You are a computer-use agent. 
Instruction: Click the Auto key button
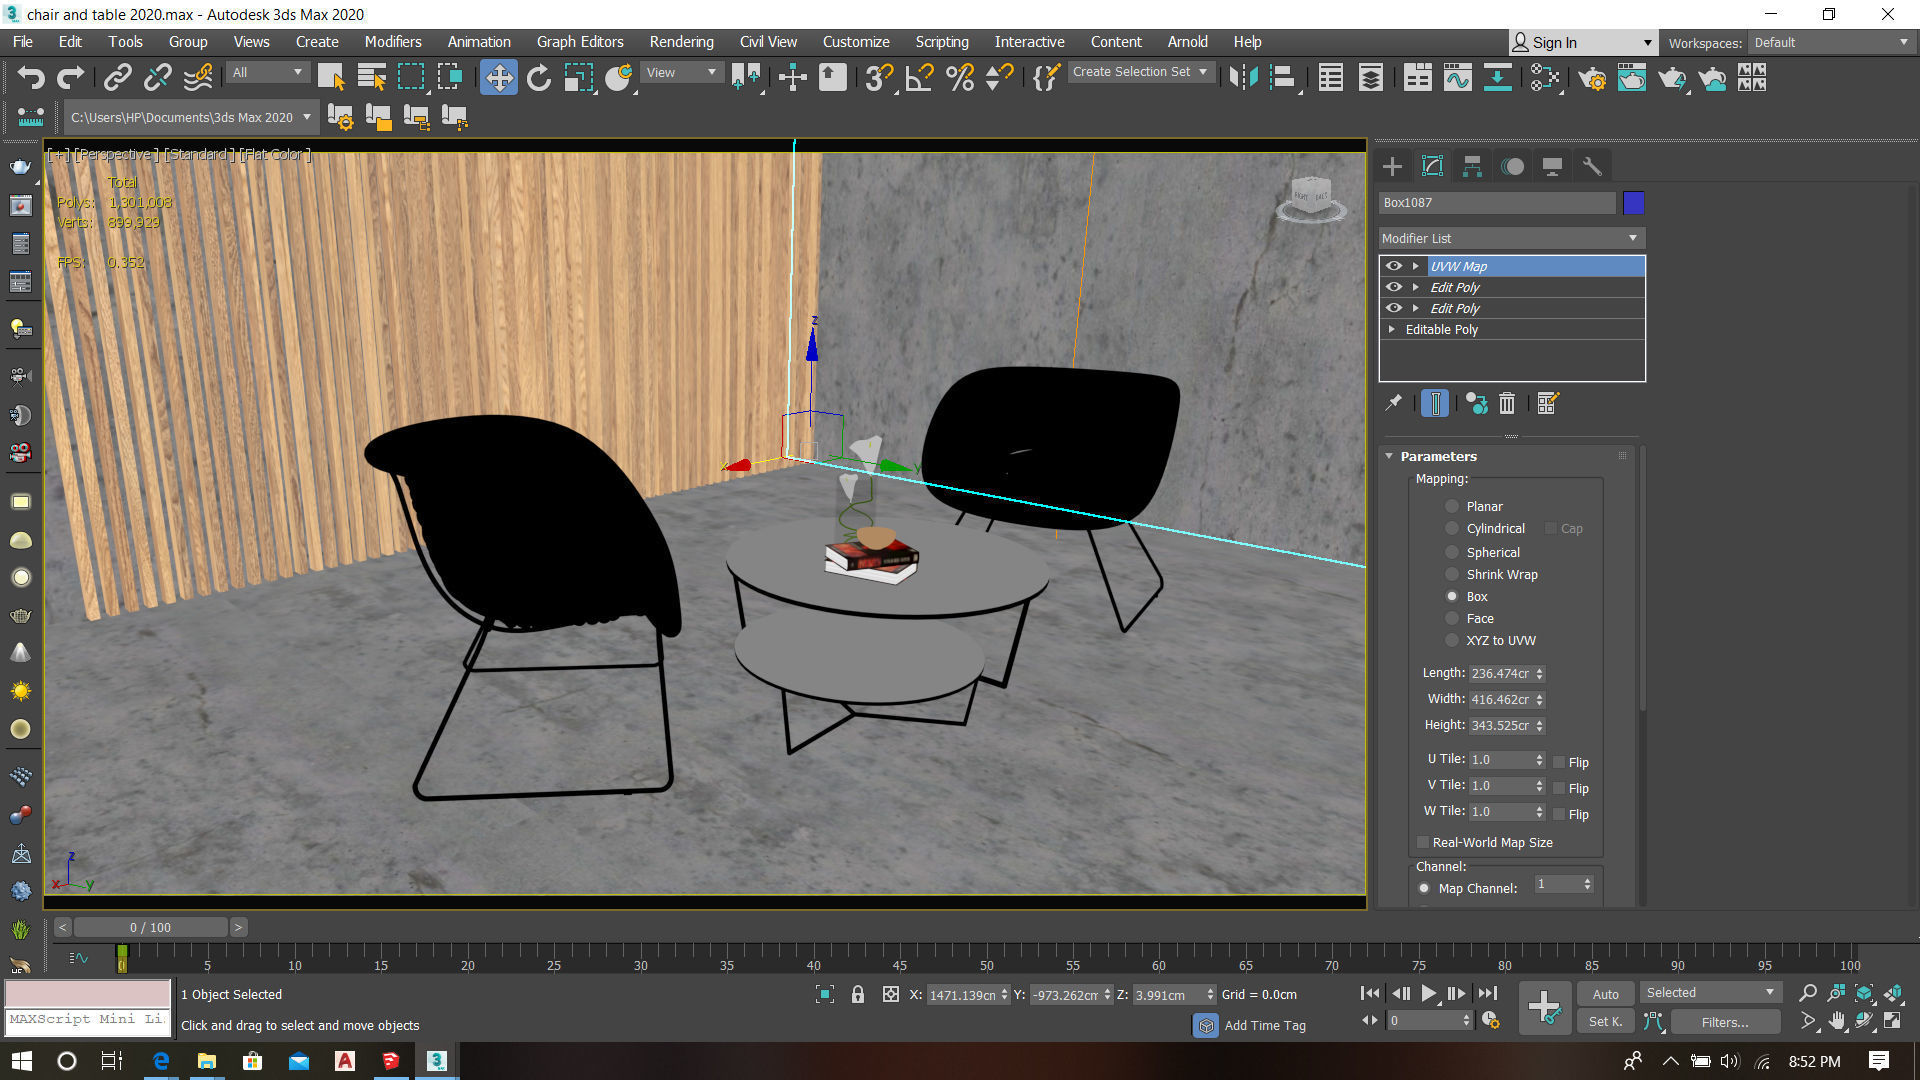[x=1605, y=994]
